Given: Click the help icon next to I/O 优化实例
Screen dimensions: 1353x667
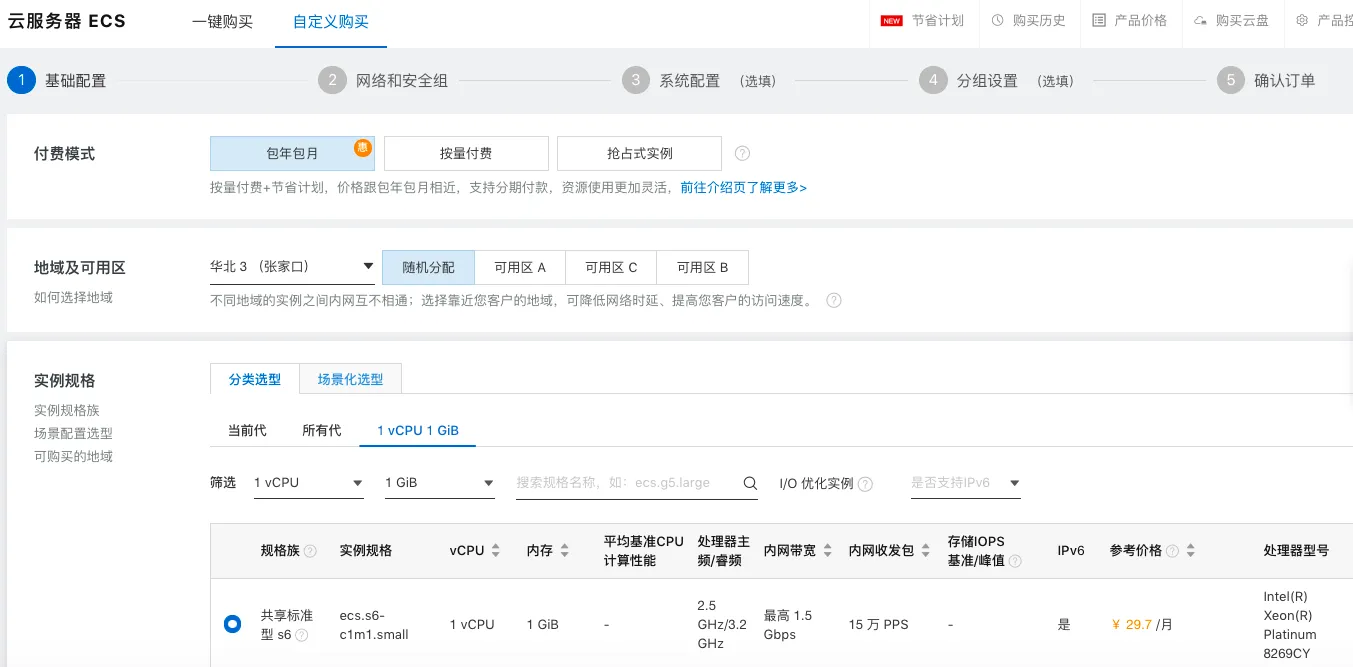Looking at the screenshot, I should 867,482.
